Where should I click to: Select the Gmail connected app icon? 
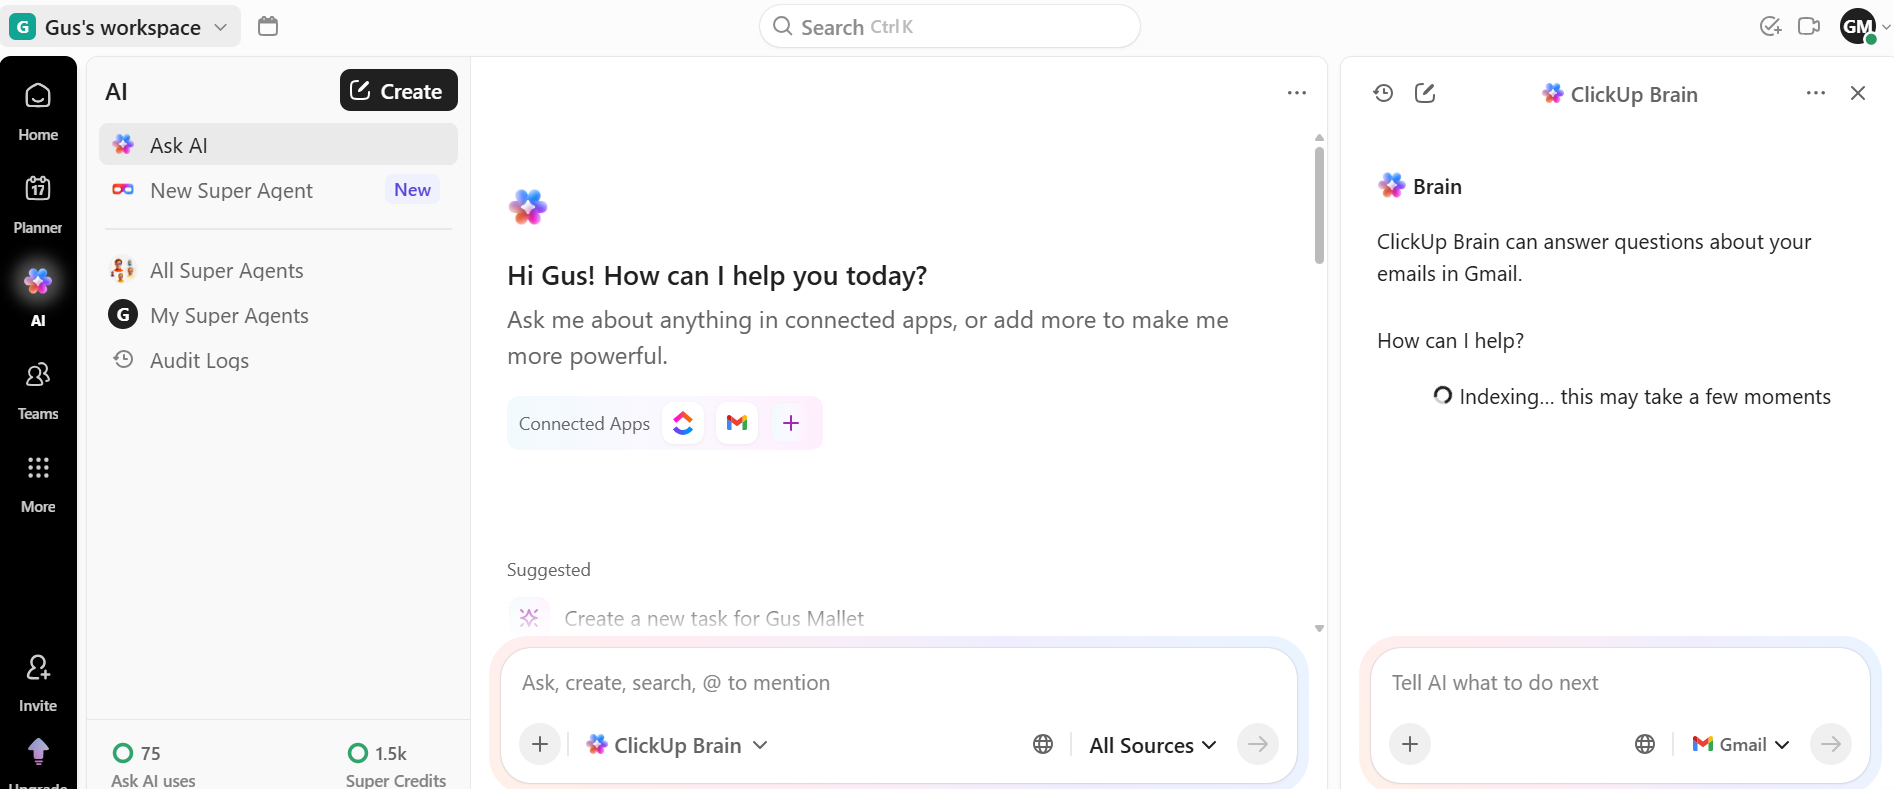click(737, 422)
